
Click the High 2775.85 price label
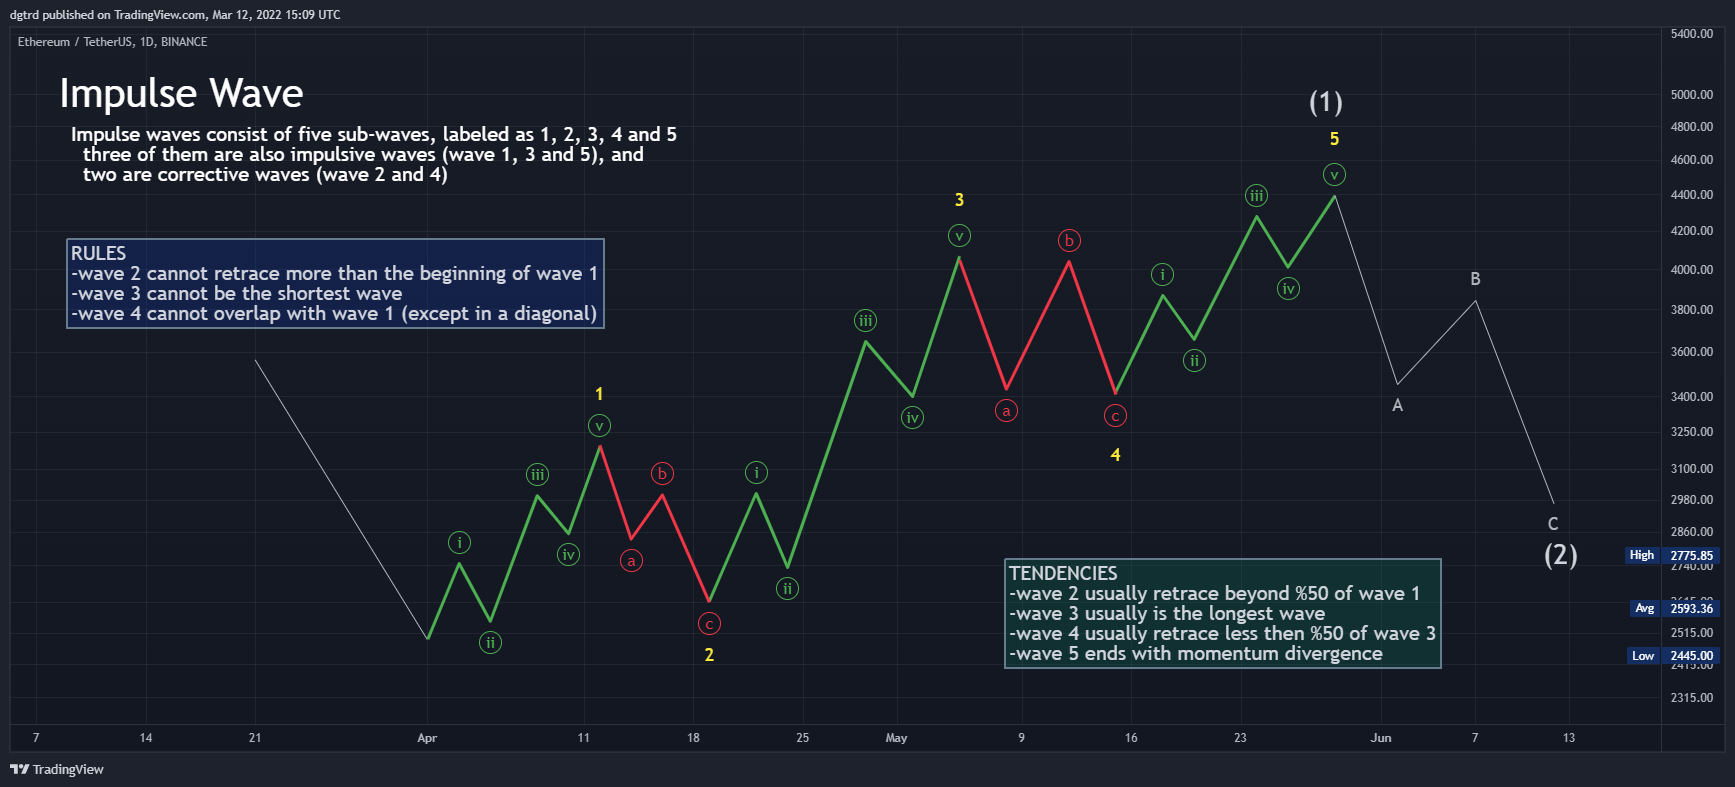pos(1672,555)
